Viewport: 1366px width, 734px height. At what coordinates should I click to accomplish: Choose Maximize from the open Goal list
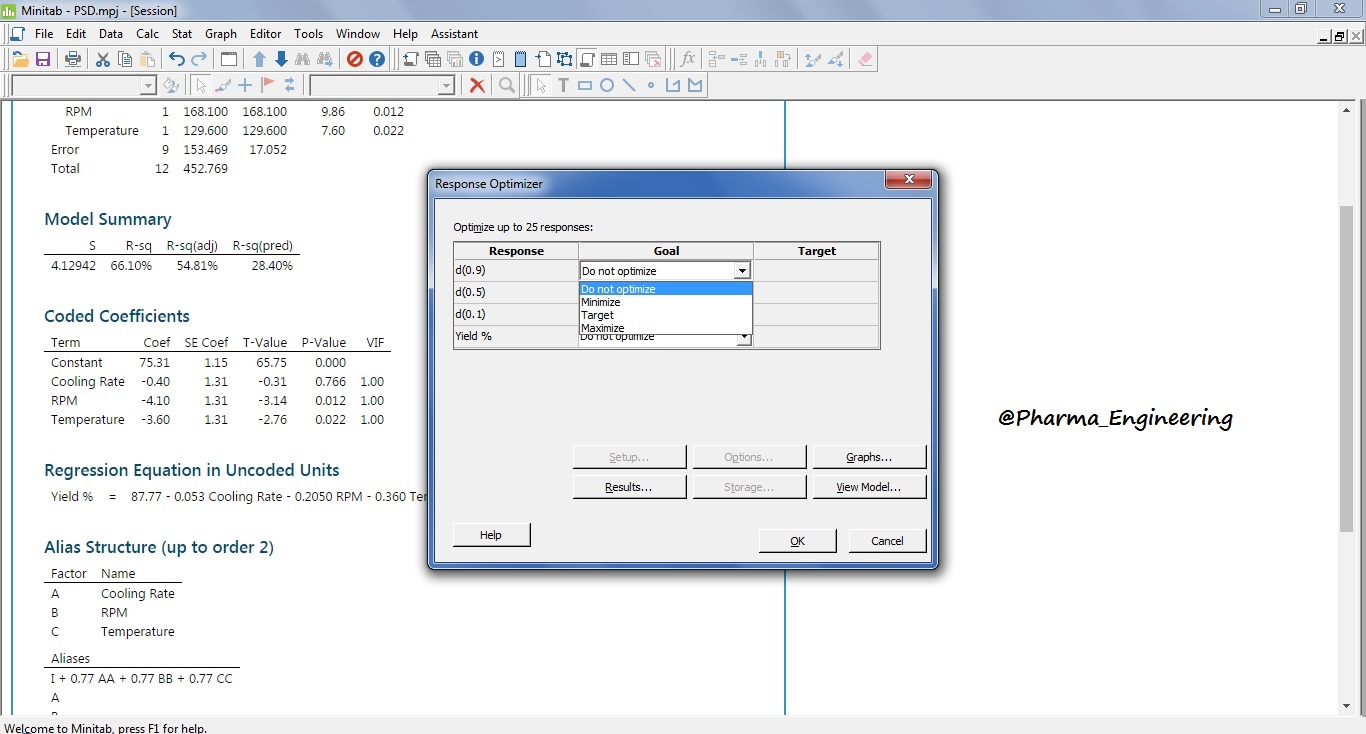point(602,327)
